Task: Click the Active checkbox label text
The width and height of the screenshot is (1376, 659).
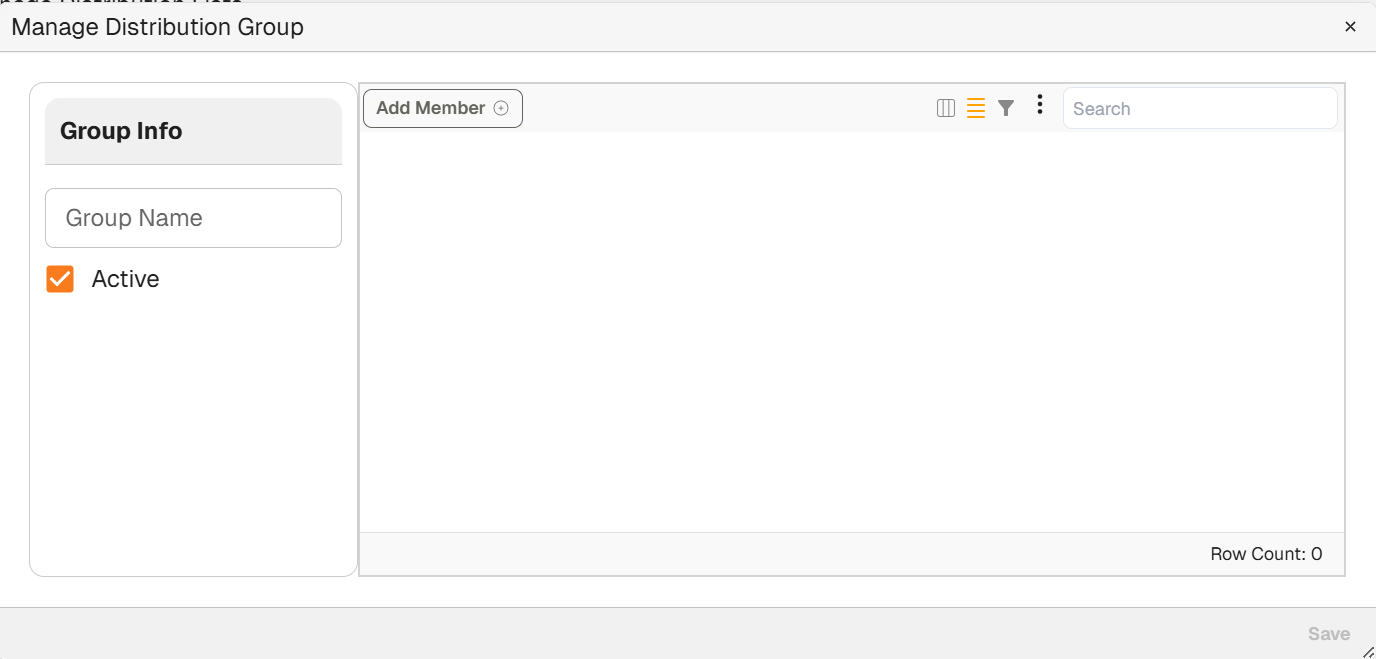Action: (125, 279)
